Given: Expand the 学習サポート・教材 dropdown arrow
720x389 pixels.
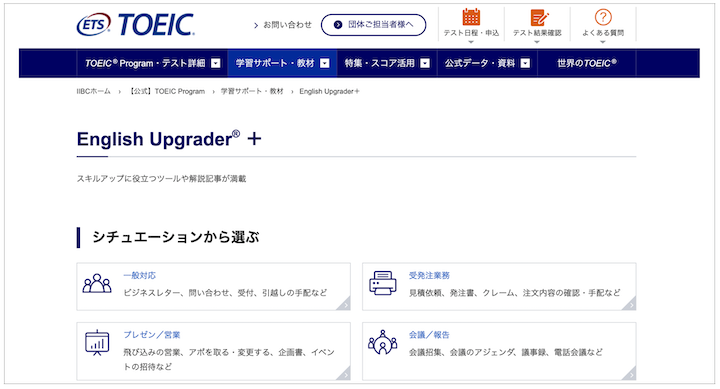Looking at the screenshot, I should (x=325, y=63).
